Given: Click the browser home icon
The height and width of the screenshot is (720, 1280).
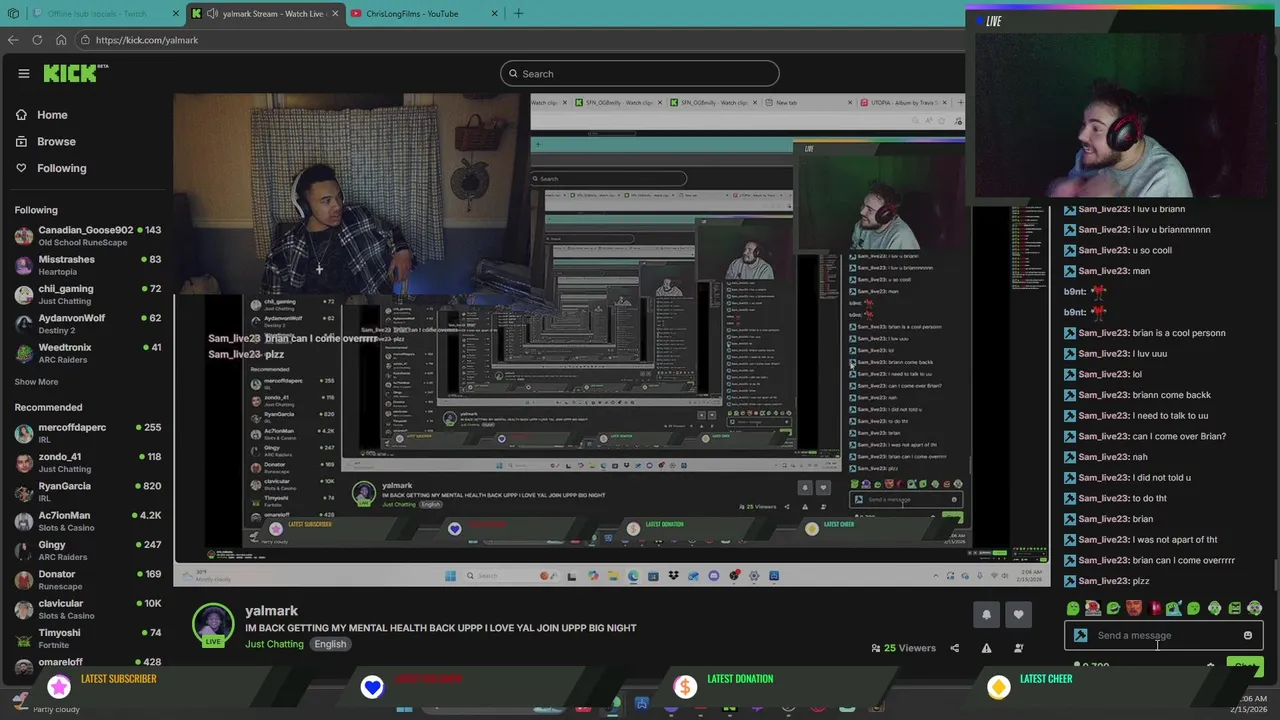Looking at the screenshot, I should (x=61, y=40).
